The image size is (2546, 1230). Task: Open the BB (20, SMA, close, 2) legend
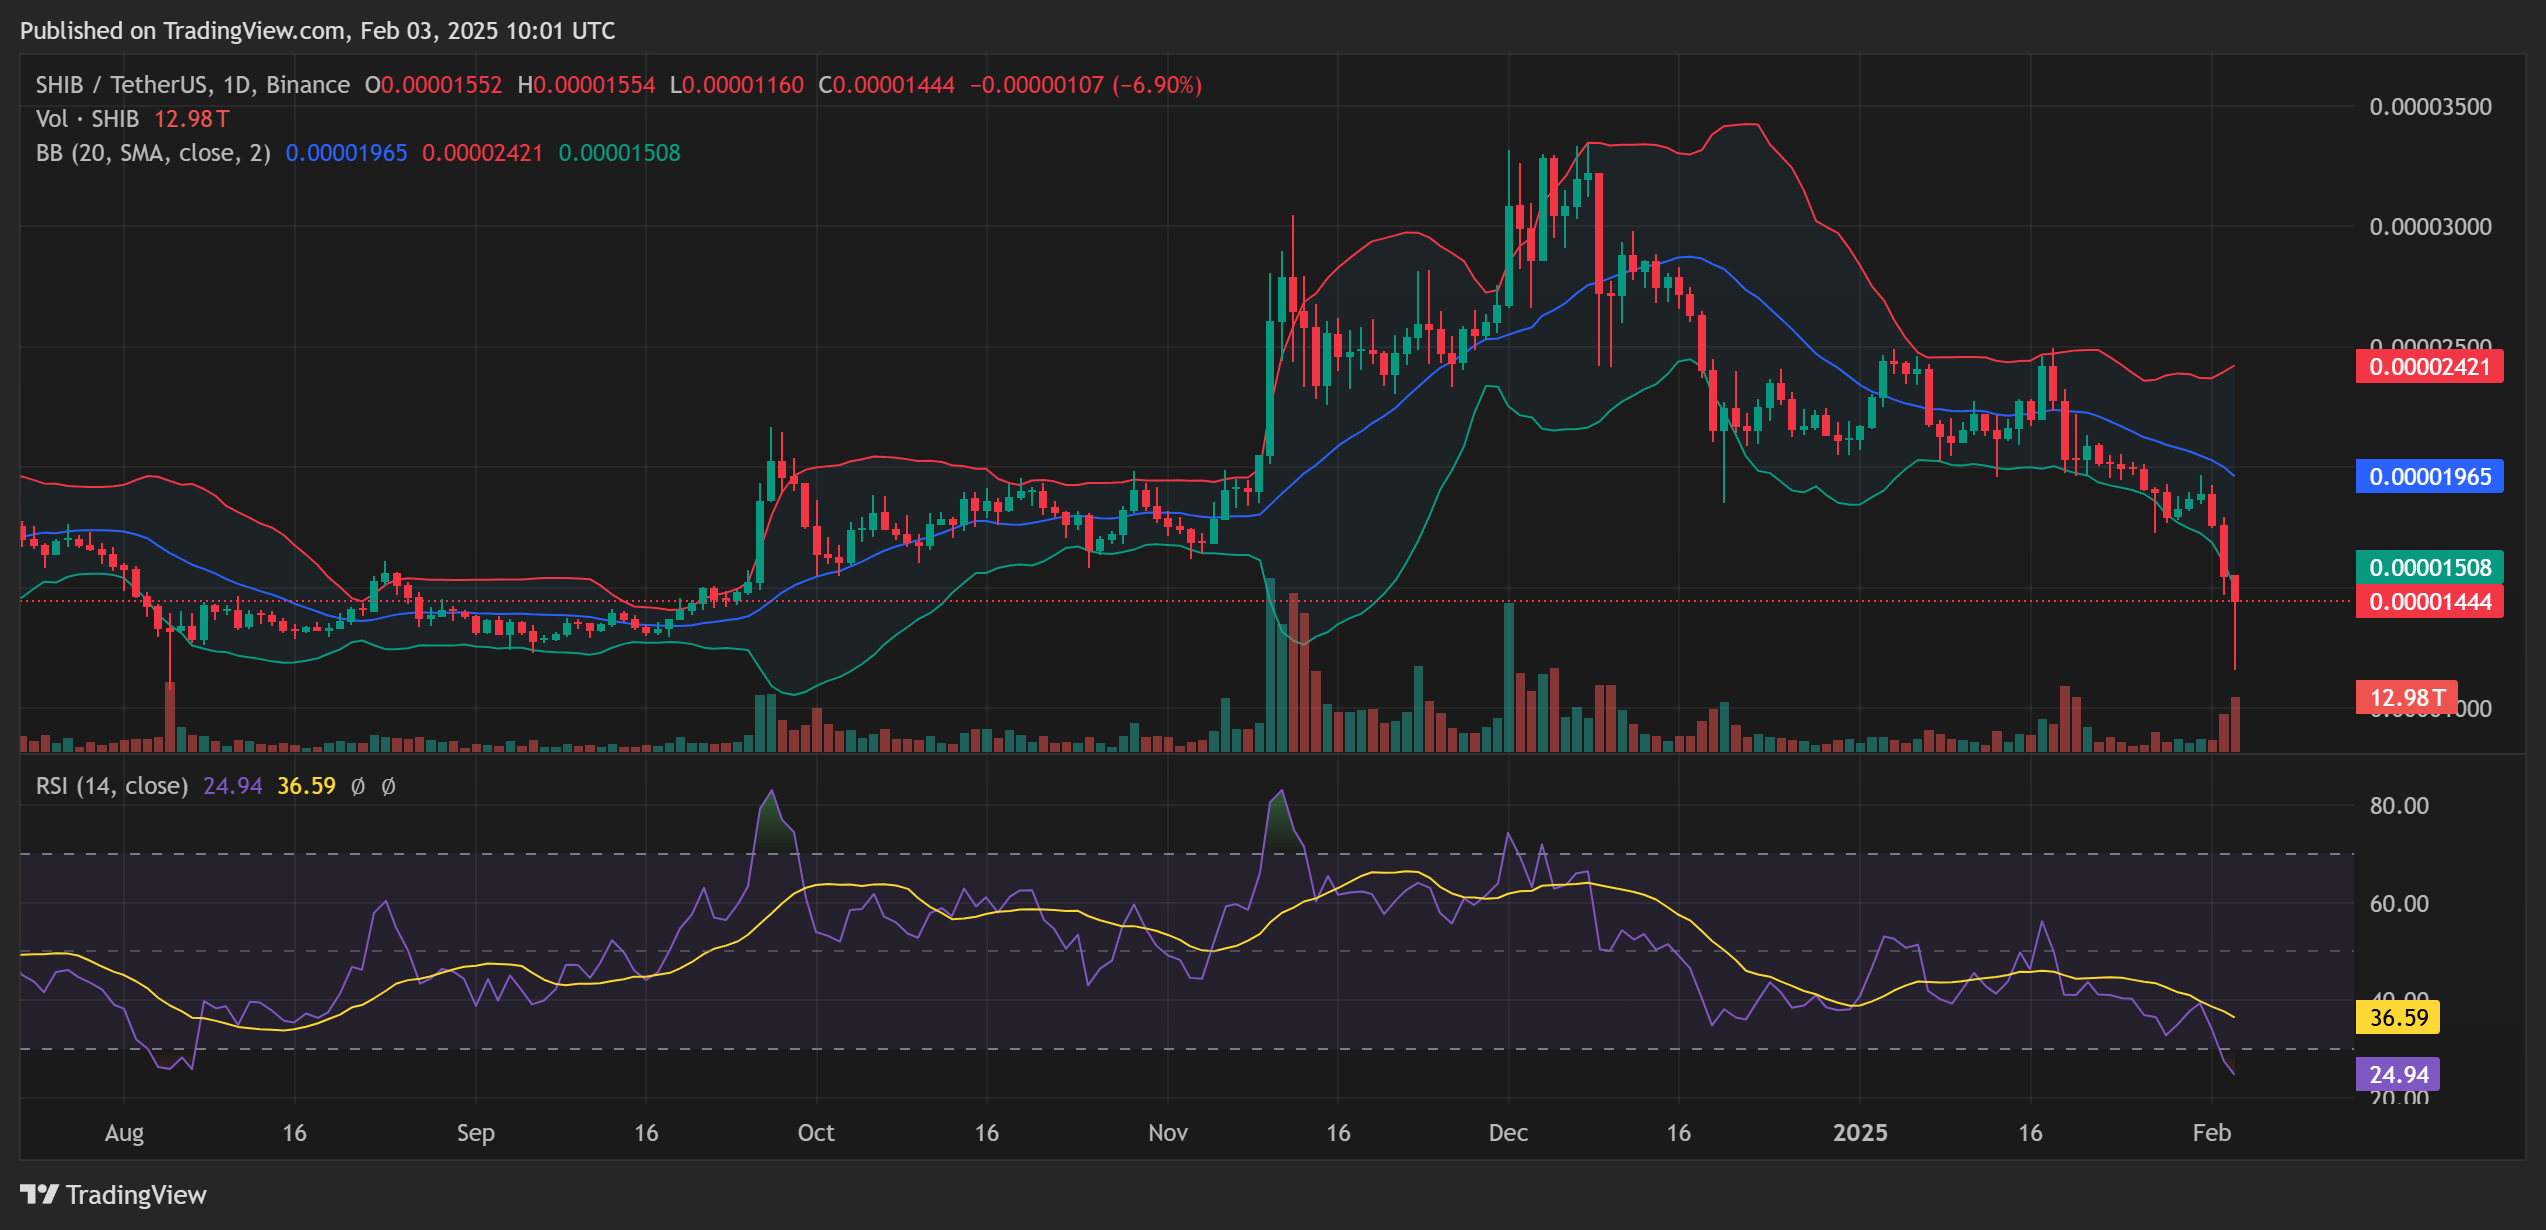click(153, 153)
